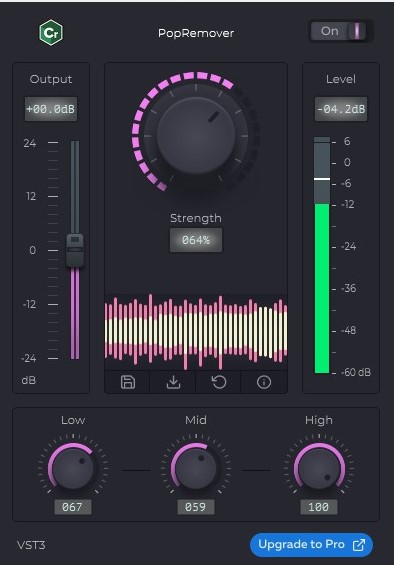Click the Mid band knob
Viewport: 394px width, 565px height.
196,468
